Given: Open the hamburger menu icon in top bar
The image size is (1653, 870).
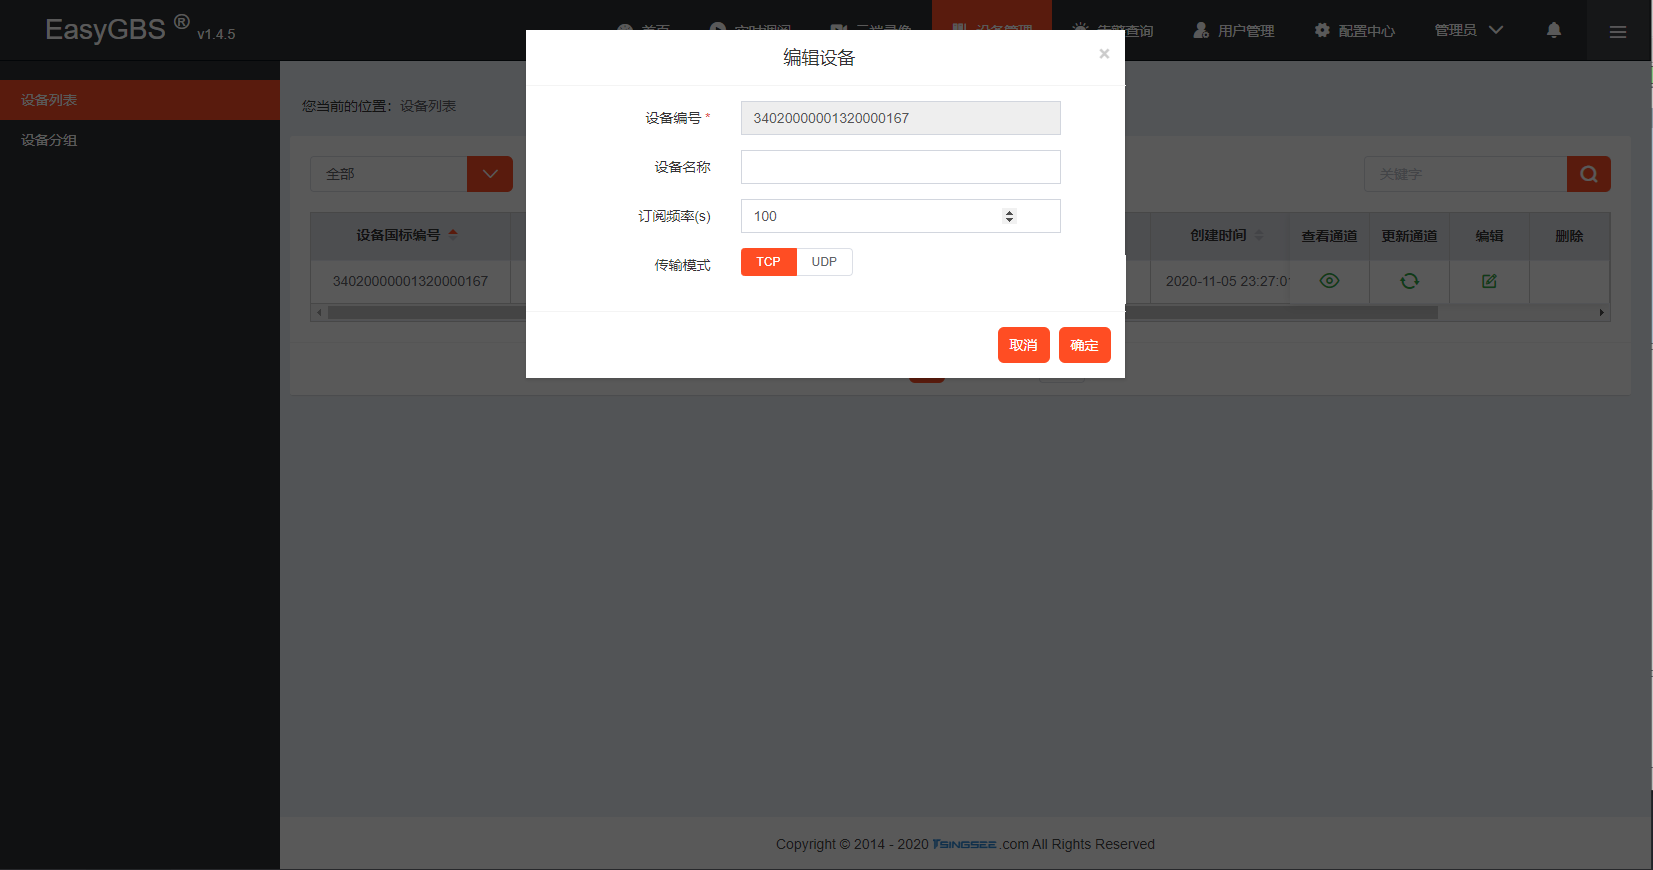Looking at the screenshot, I should click(1618, 32).
